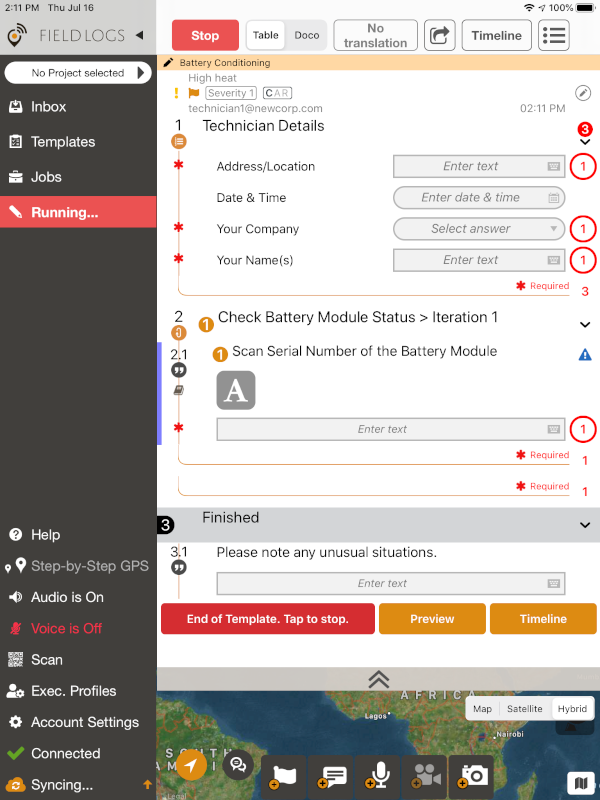This screenshot has height=800, width=600.
Task: Click the orange Preview button
Action: pos(432,619)
